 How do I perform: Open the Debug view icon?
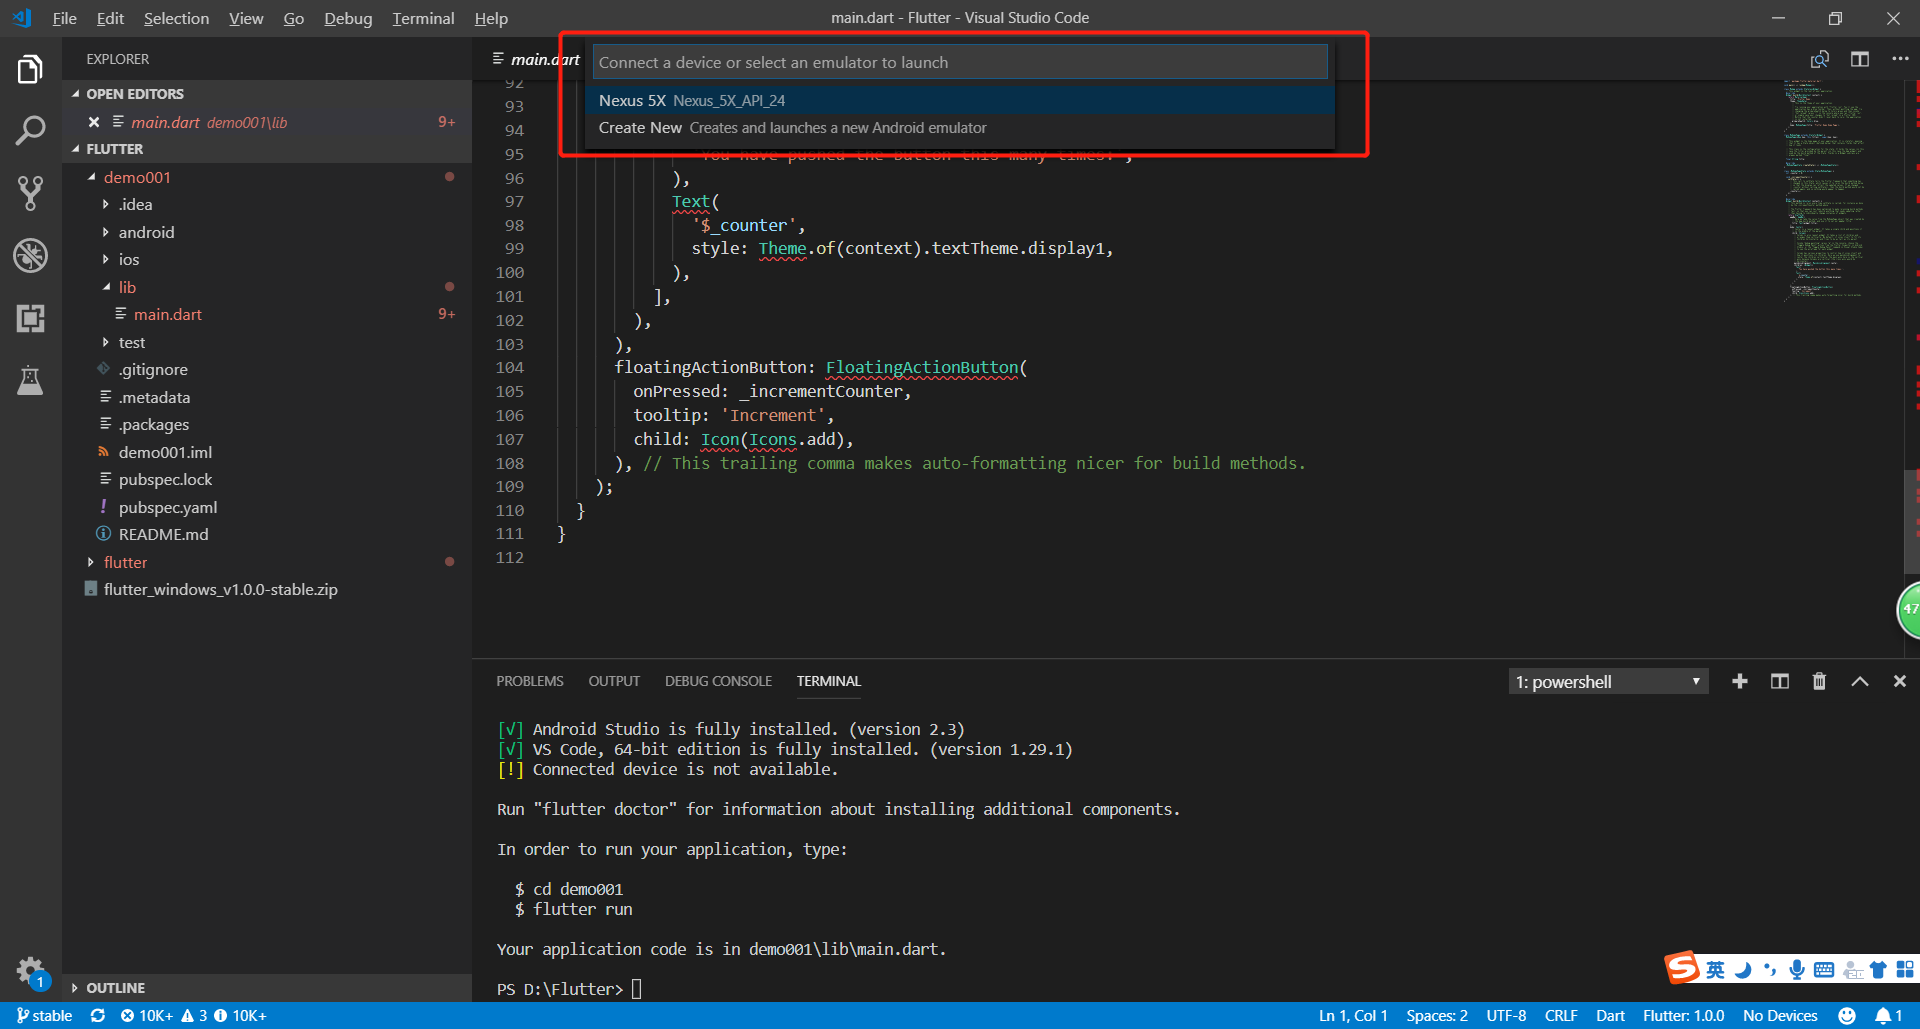[x=30, y=255]
